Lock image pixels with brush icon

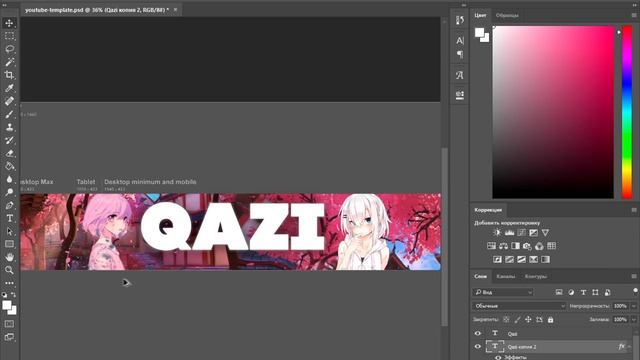coord(517,320)
